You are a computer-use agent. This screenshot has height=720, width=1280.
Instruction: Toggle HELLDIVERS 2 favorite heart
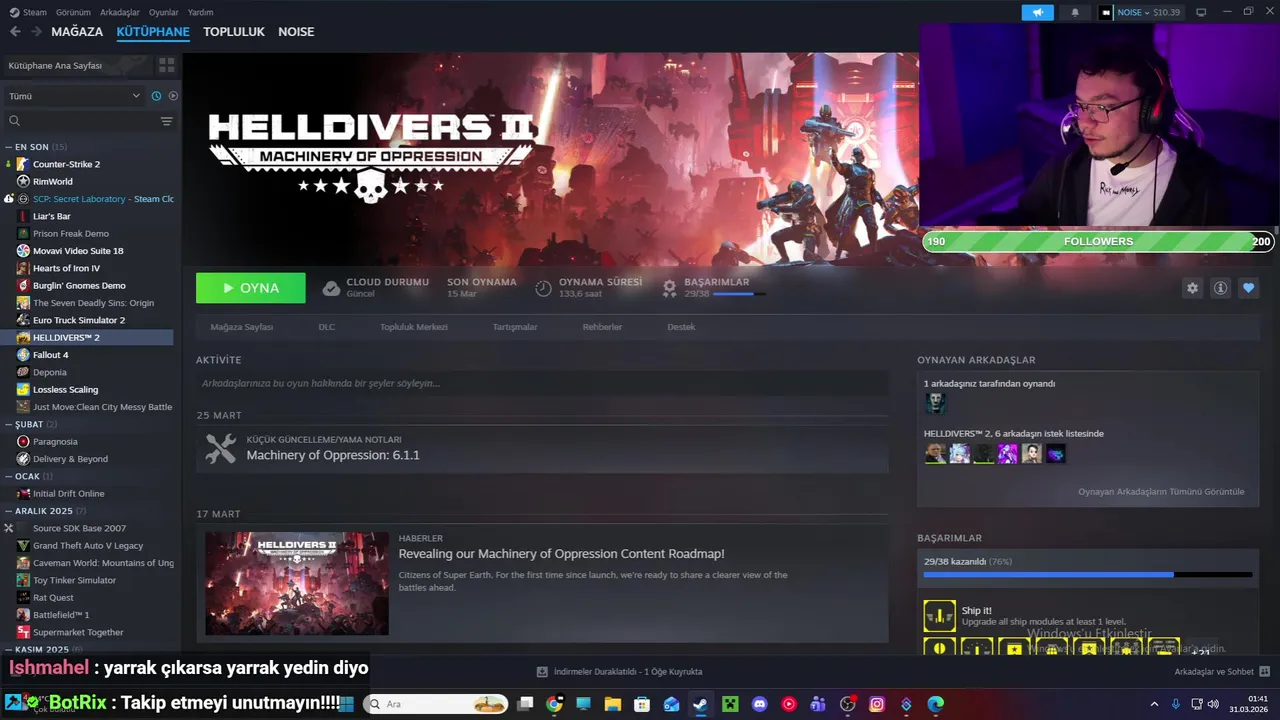click(1248, 288)
